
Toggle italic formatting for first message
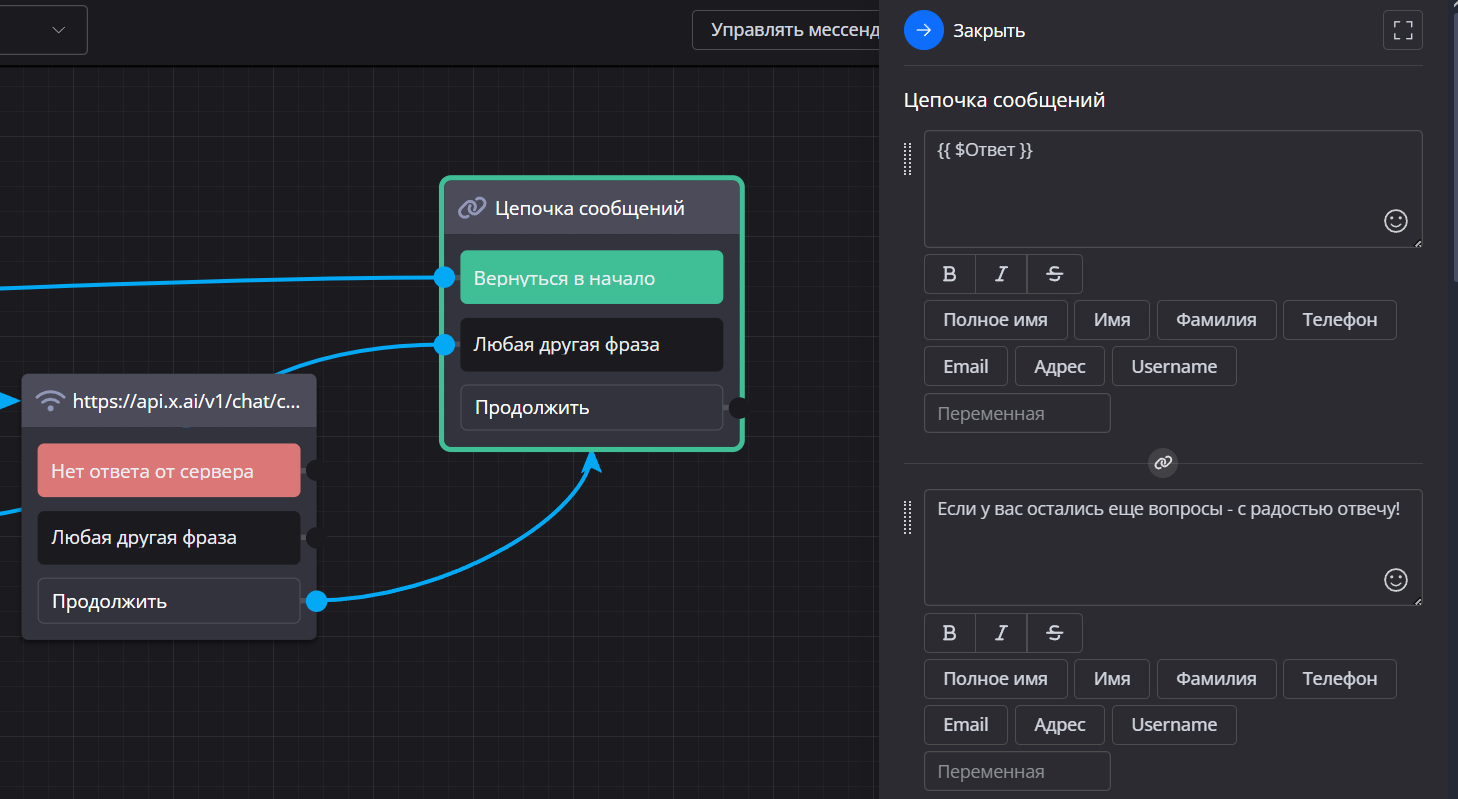[x=1001, y=274]
